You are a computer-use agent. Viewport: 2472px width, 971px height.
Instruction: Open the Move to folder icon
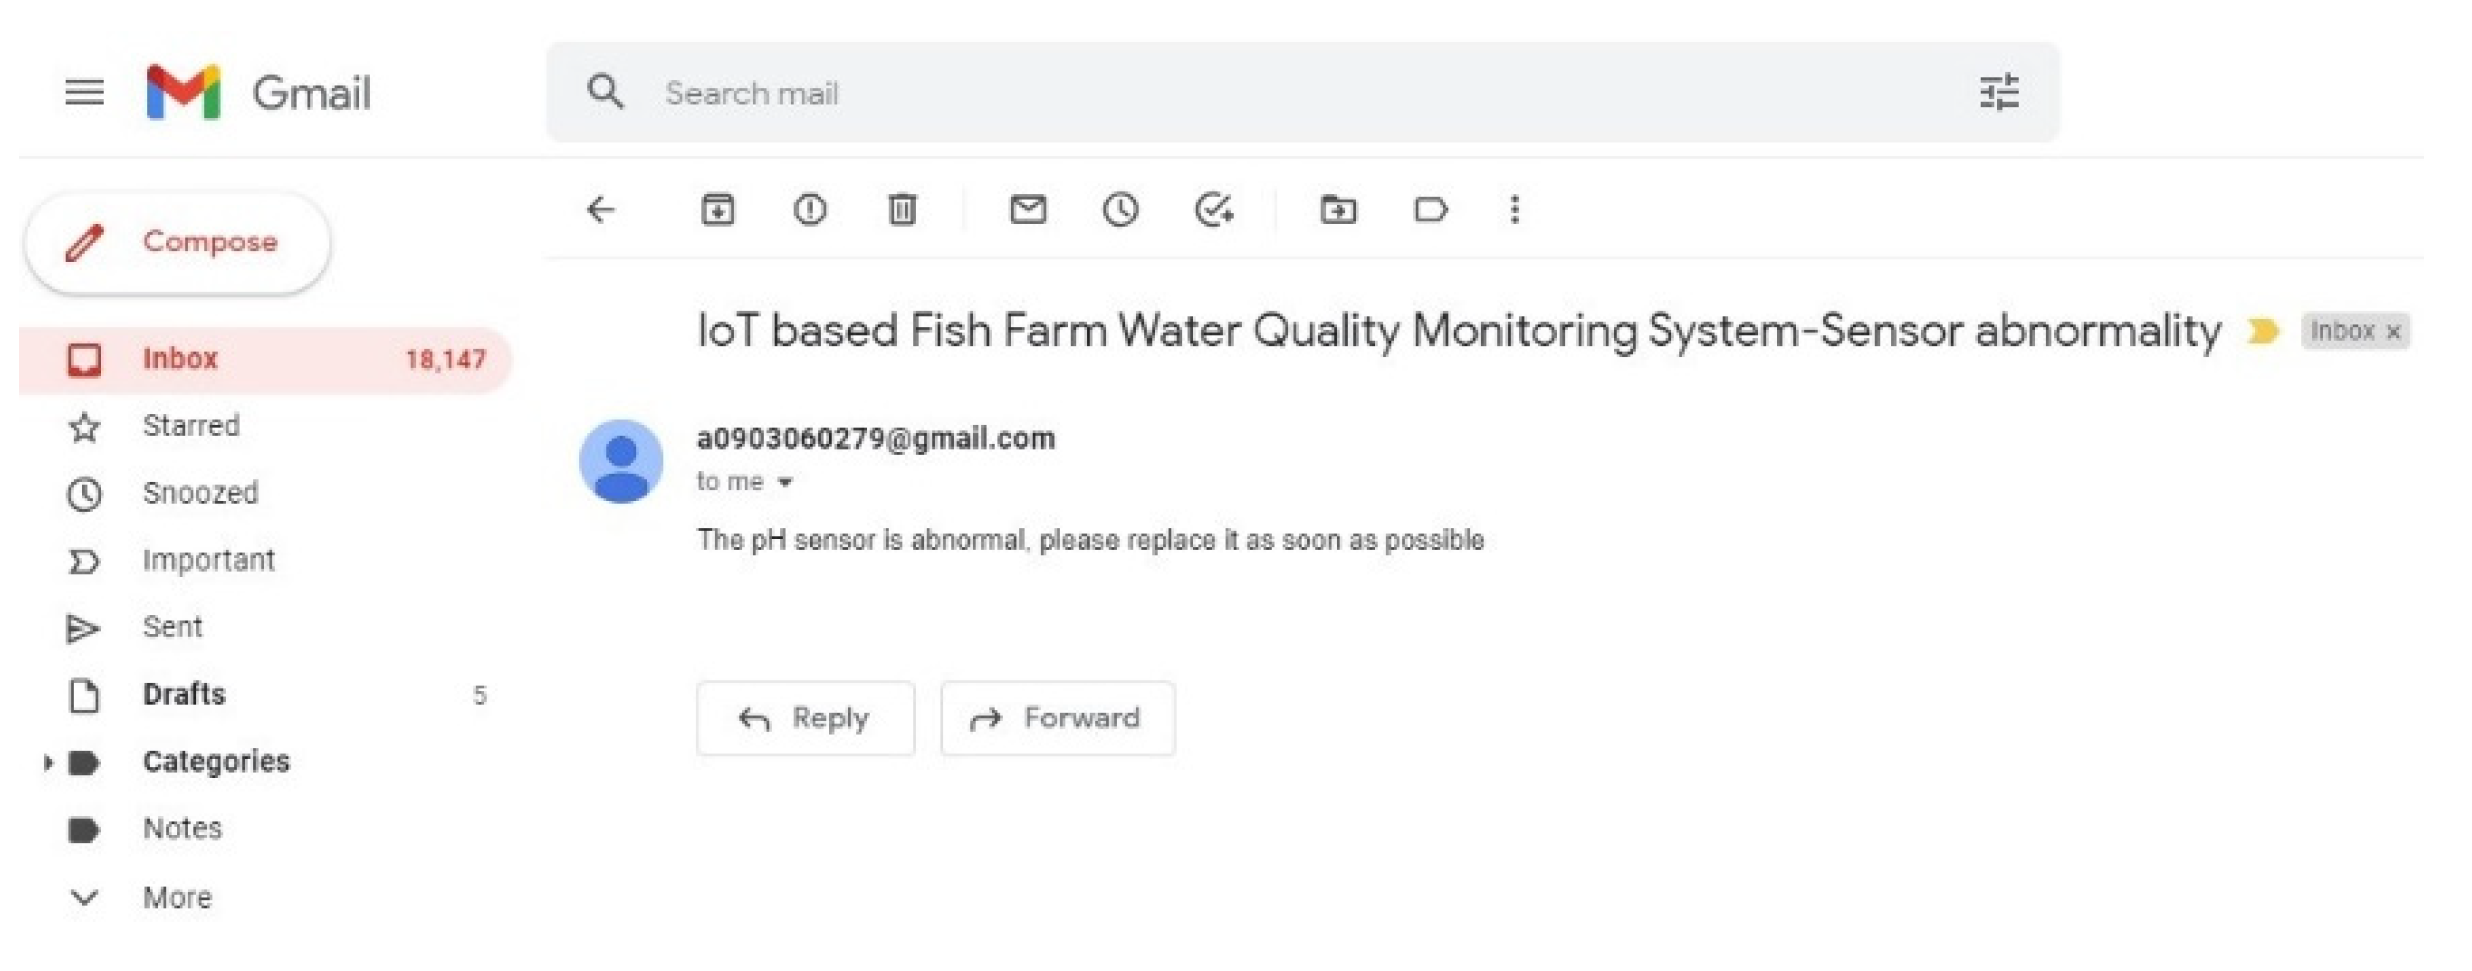(1337, 210)
